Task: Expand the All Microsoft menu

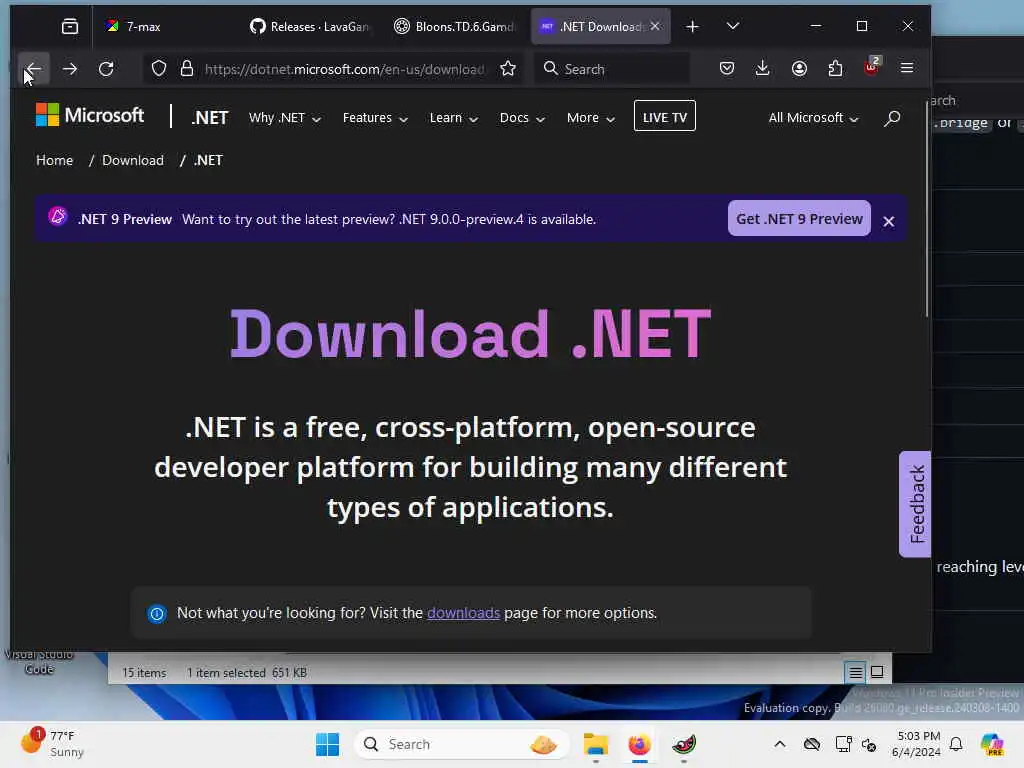Action: pos(813,118)
